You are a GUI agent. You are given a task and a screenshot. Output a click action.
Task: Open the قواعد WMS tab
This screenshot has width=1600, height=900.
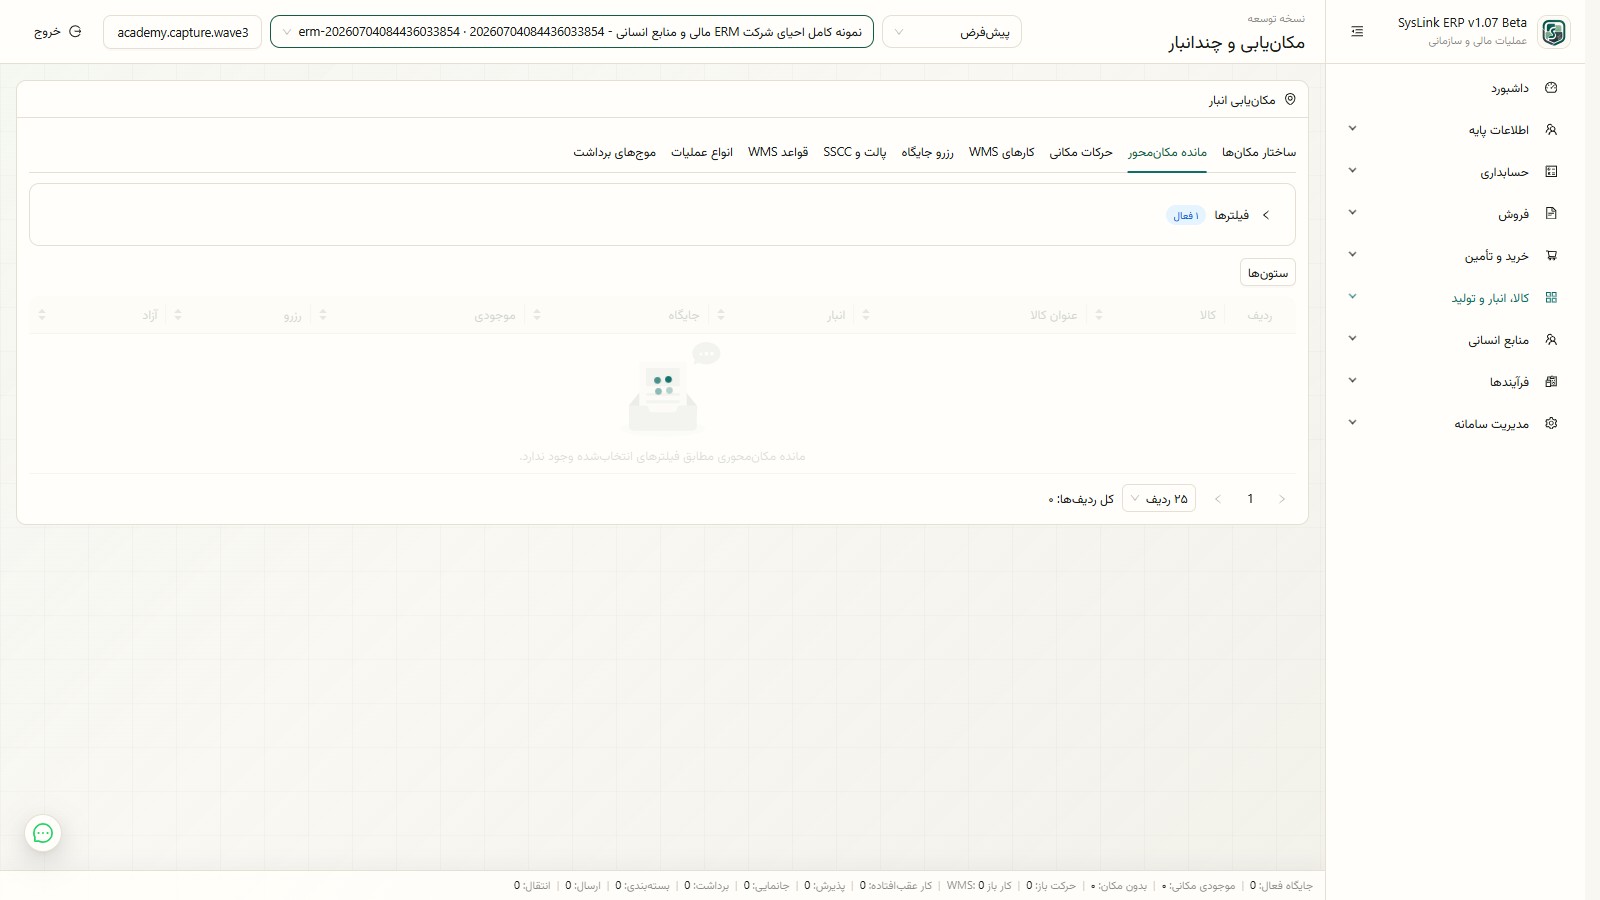778,152
